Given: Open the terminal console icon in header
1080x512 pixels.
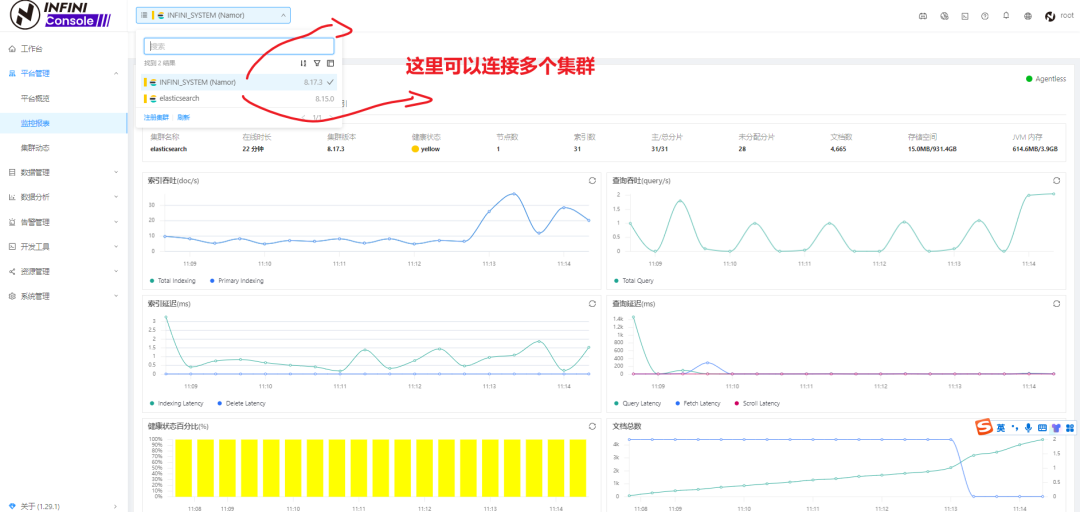Looking at the screenshot, I should (x=965, y=16).
